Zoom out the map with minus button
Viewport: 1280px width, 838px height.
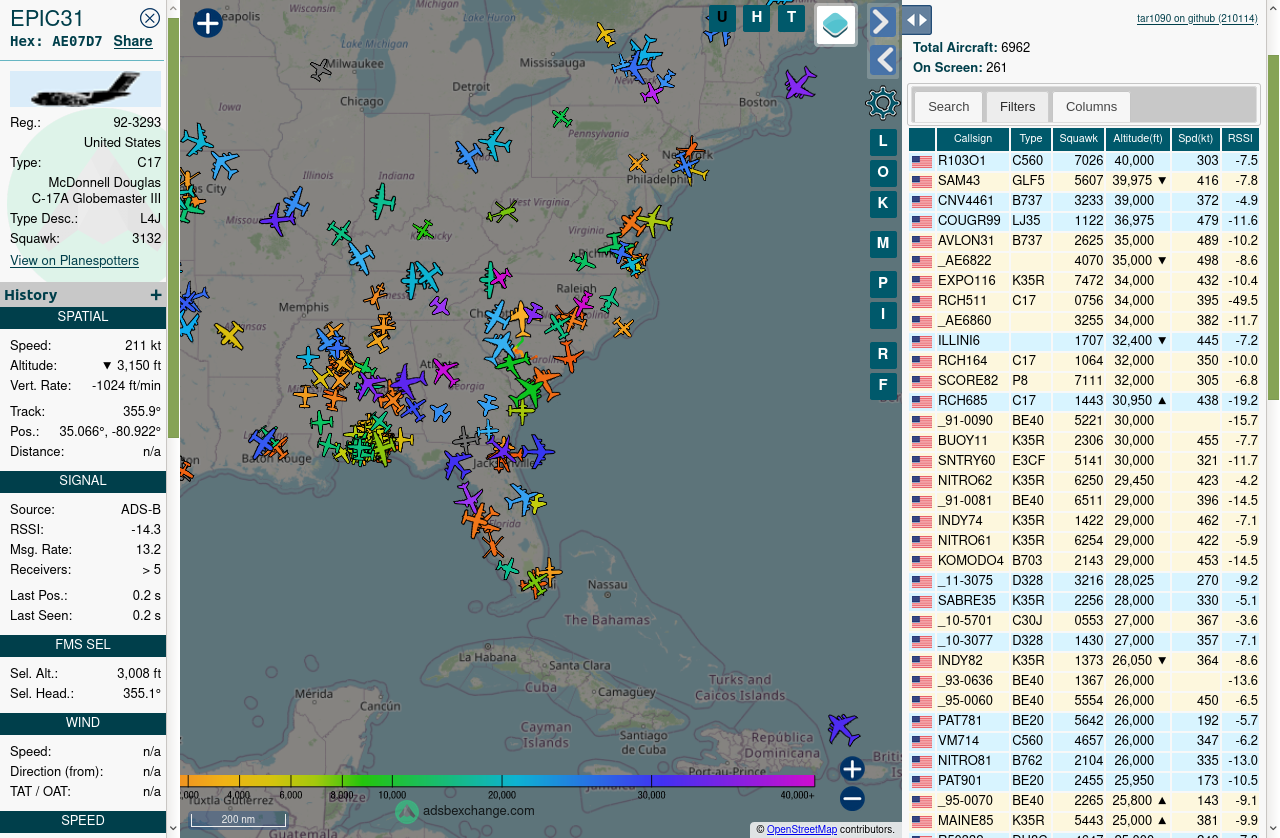(x=852, y=798)
